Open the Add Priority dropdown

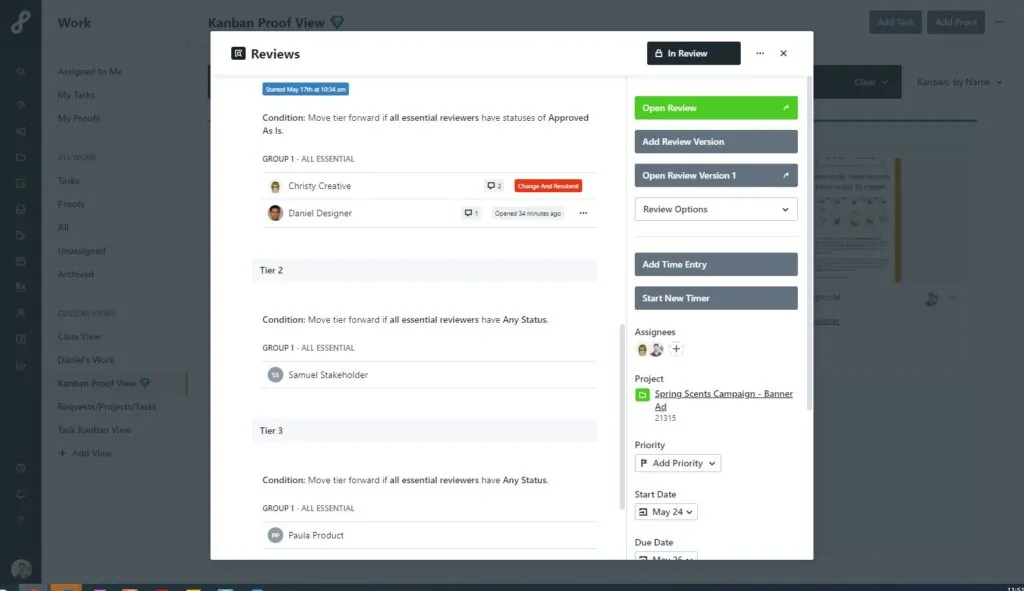coord(677,463)
